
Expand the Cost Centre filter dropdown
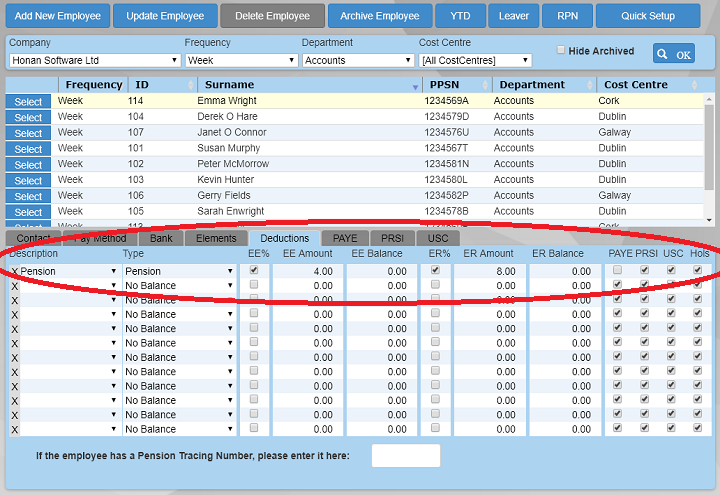(475, 61)
